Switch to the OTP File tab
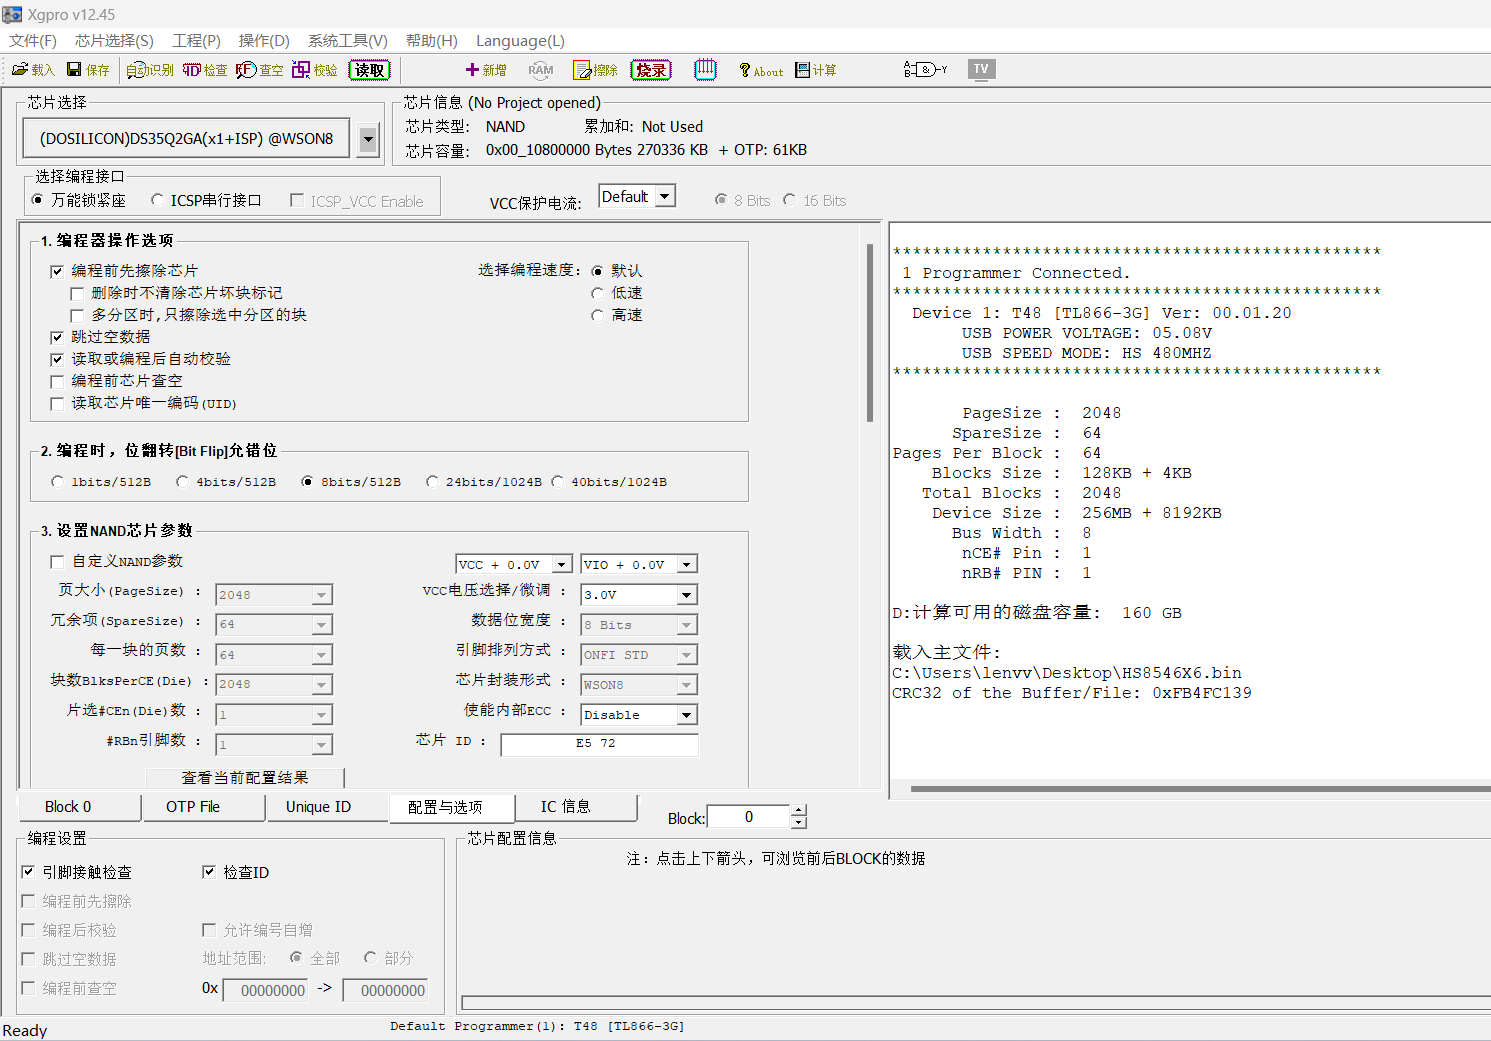 [193, 807]
